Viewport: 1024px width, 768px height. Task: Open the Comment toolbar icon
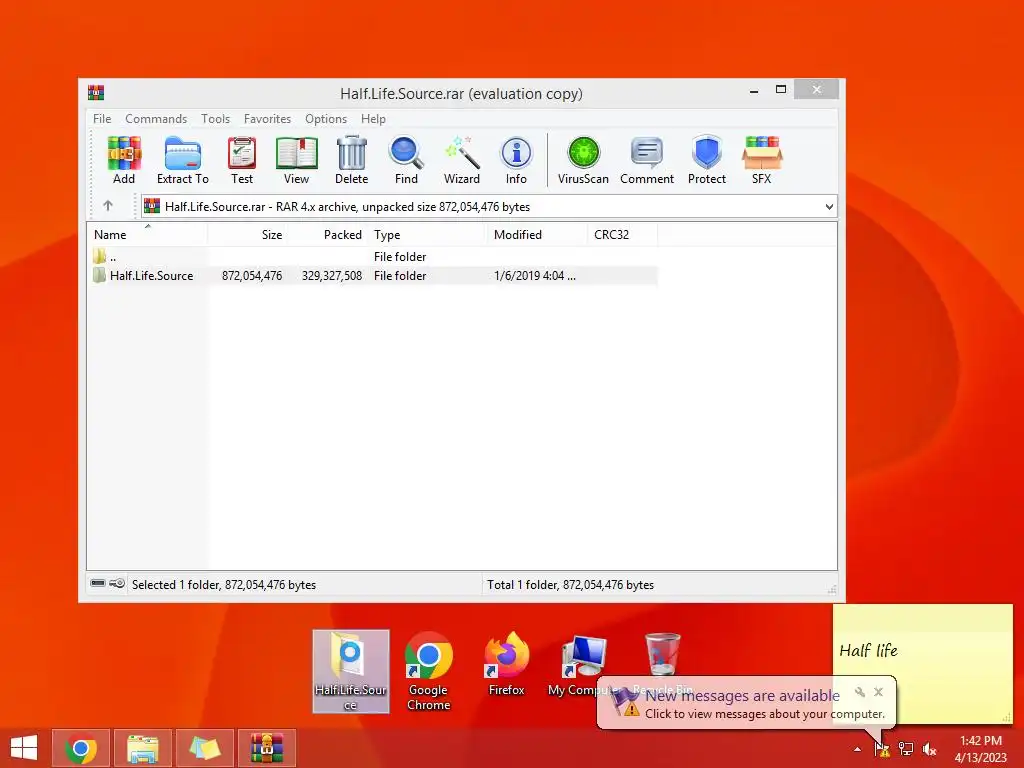(647, 161)
